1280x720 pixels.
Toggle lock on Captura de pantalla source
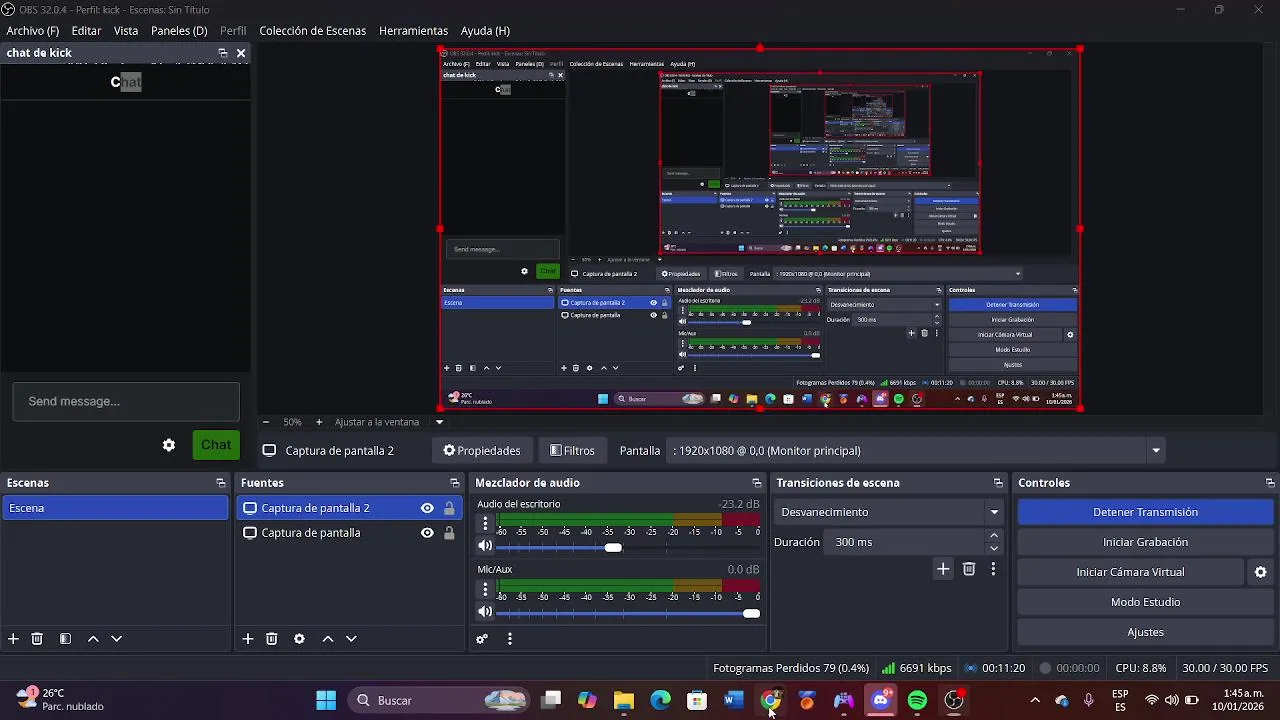point(449,533)
